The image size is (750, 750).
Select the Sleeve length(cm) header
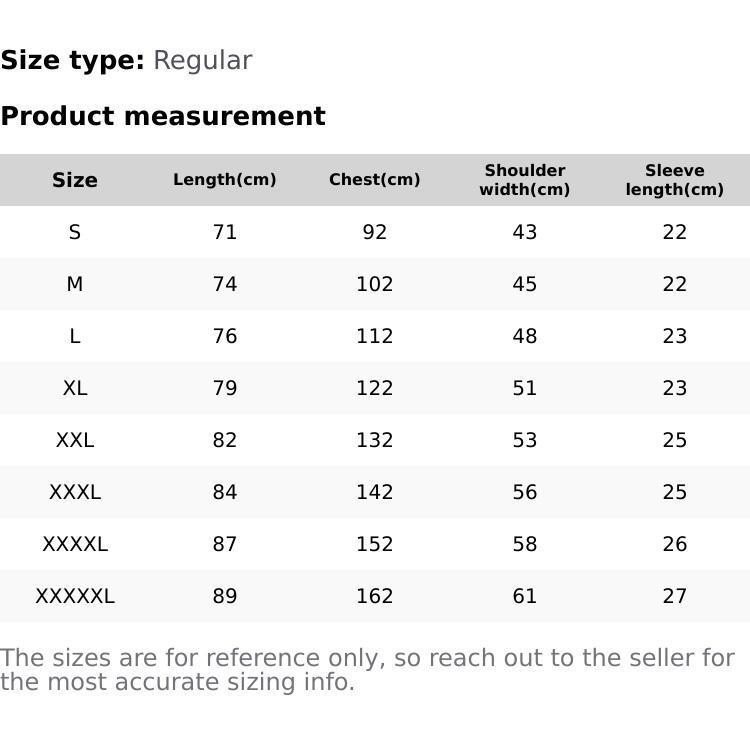tap(674, 180)
